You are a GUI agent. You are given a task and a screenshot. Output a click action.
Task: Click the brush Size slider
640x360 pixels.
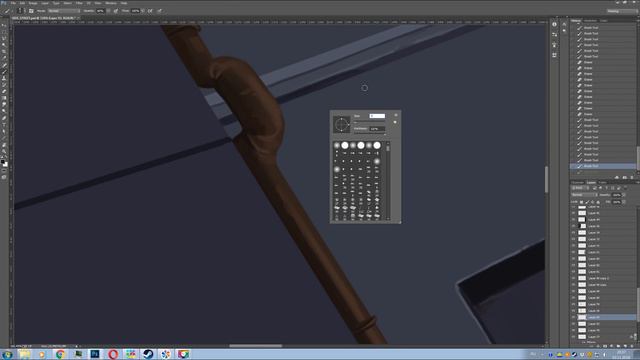[369, 122]
